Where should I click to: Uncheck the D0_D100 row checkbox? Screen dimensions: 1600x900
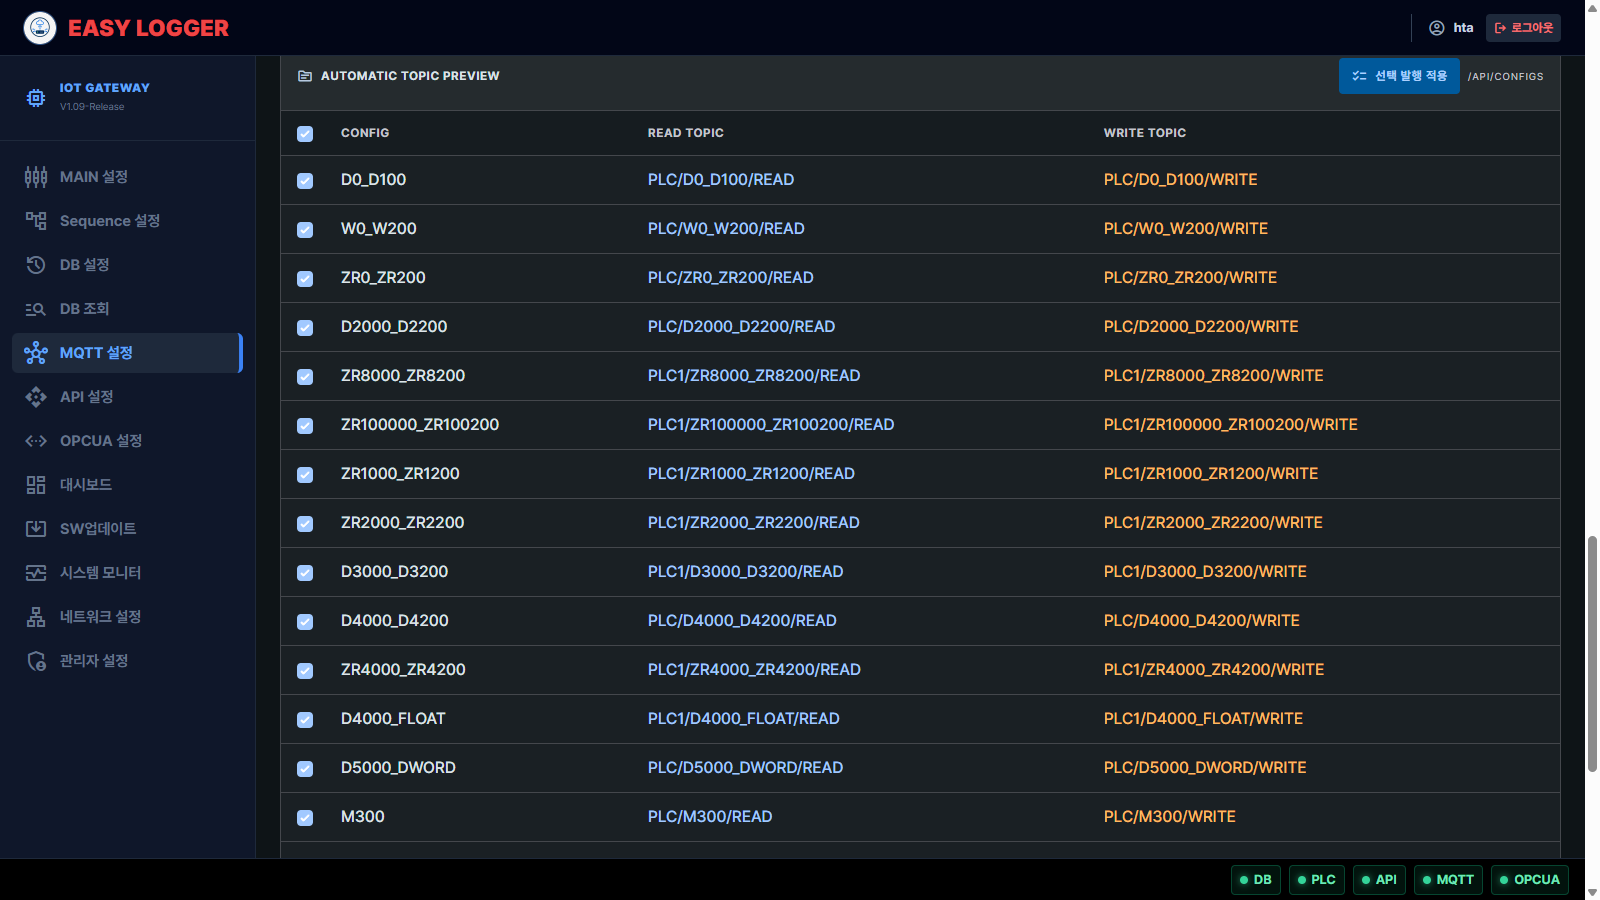[305, 181]
